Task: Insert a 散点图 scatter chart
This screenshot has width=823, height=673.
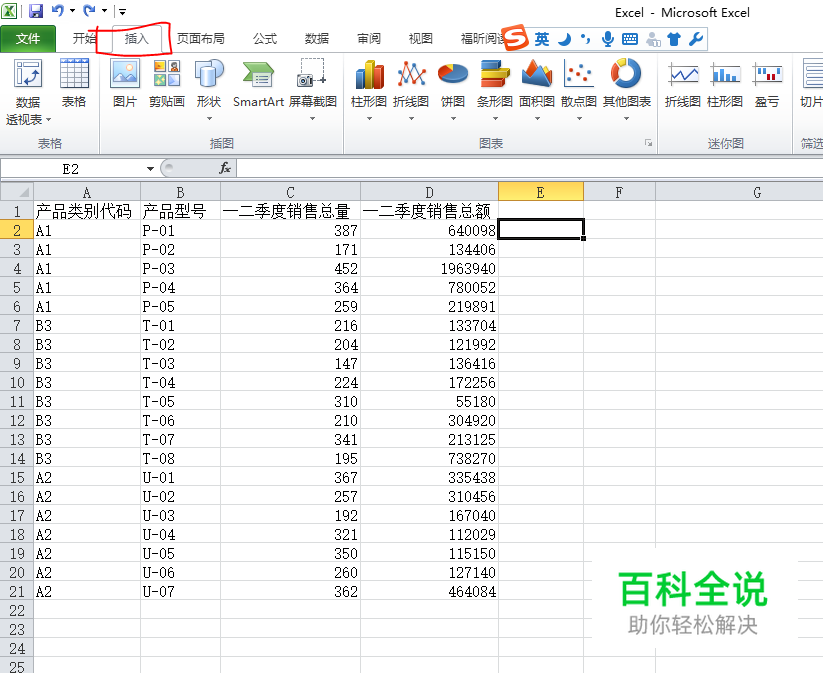Action: 579,89
